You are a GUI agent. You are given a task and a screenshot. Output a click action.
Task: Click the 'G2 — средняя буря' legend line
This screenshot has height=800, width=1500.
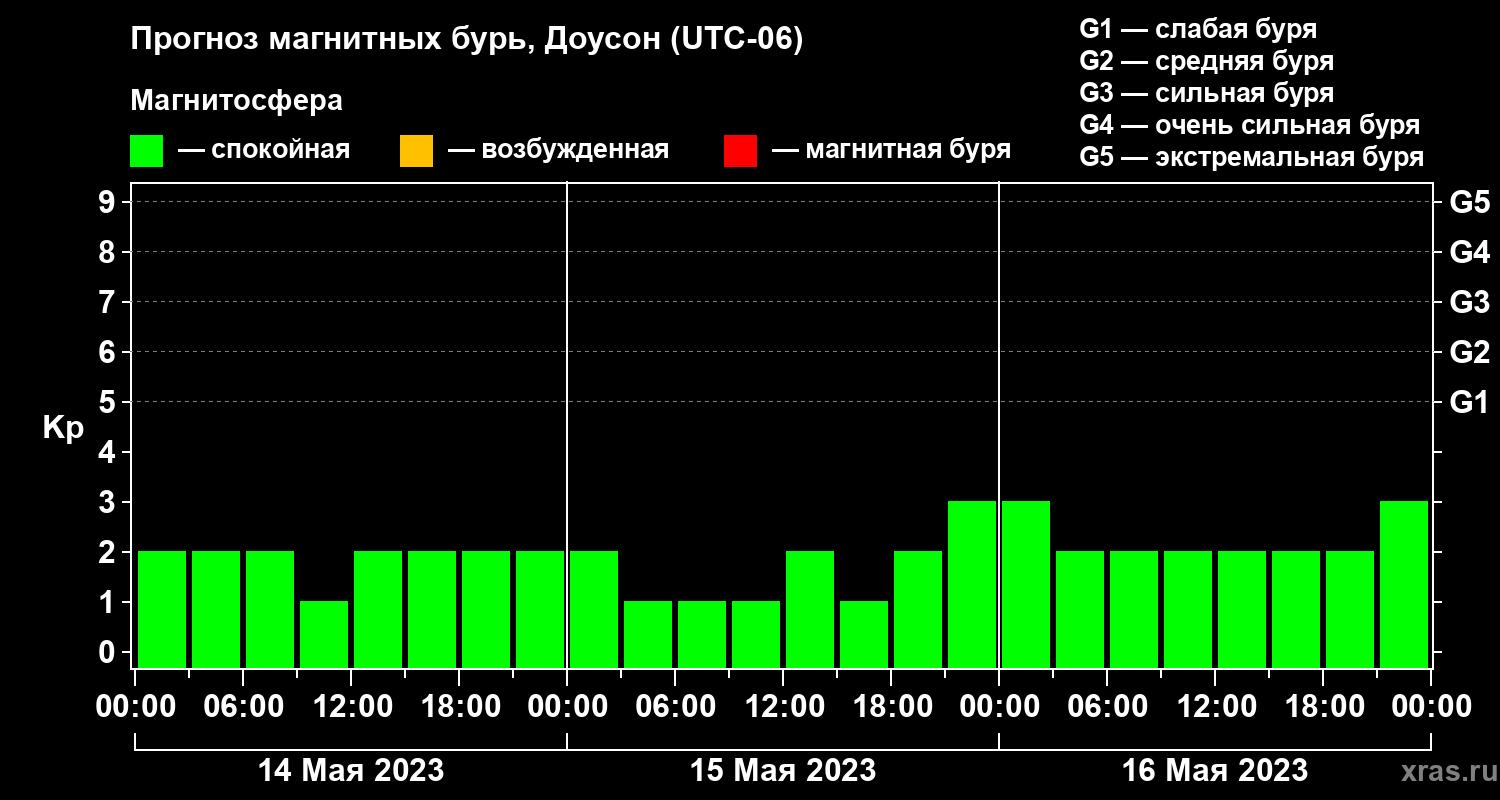pos(1207,61)
